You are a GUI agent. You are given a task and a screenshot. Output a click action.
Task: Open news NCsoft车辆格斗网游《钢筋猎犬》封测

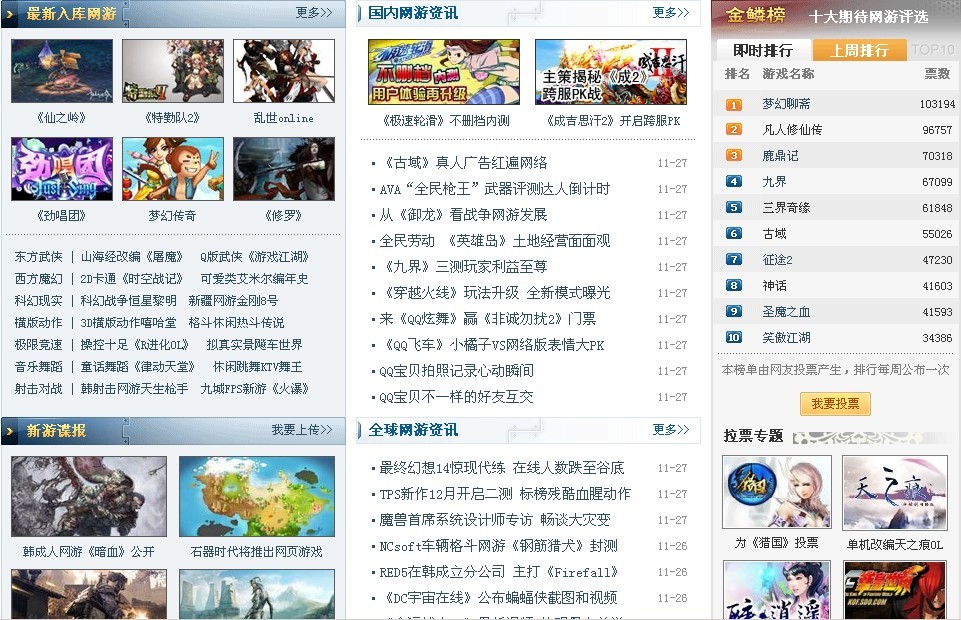498,546
